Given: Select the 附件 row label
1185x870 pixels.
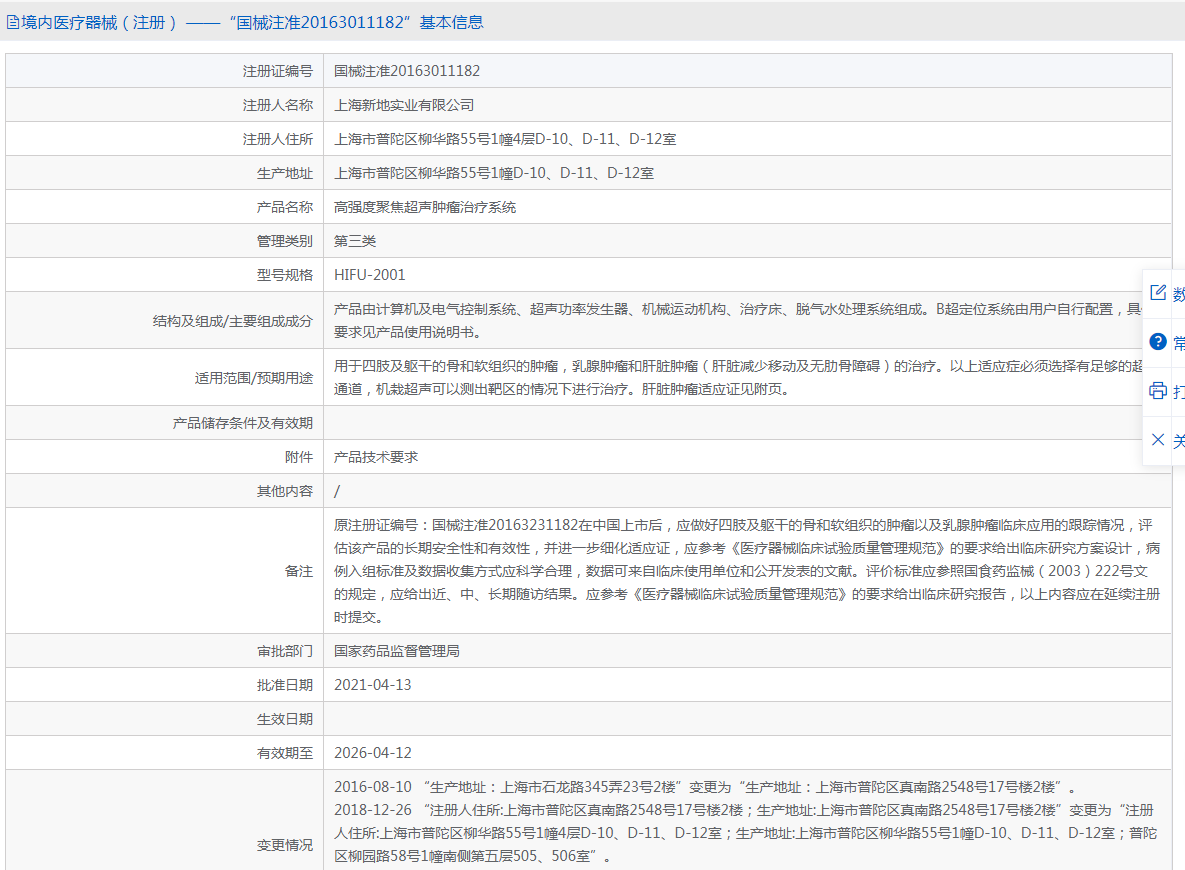Looking at the screenshot, I should (299, 457).
